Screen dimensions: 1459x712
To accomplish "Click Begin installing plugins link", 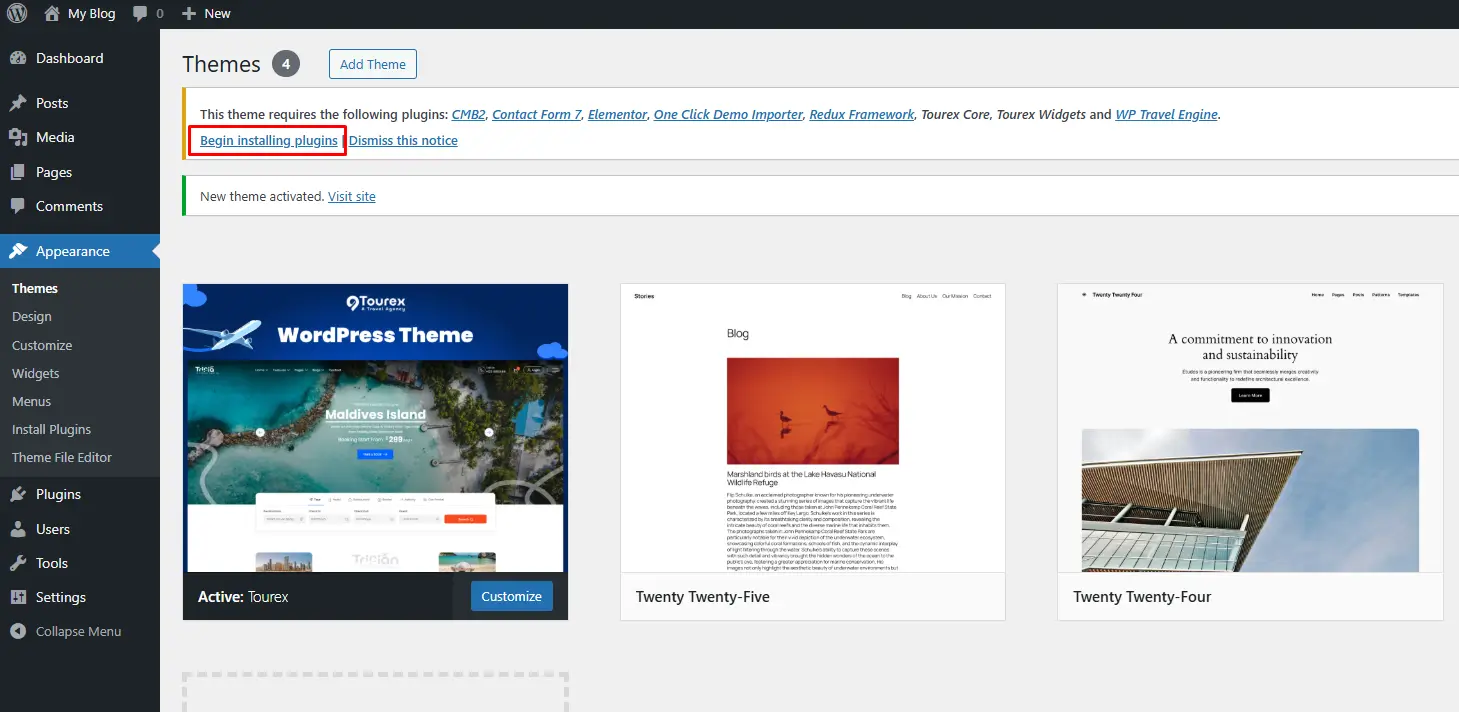I will 269,140.
